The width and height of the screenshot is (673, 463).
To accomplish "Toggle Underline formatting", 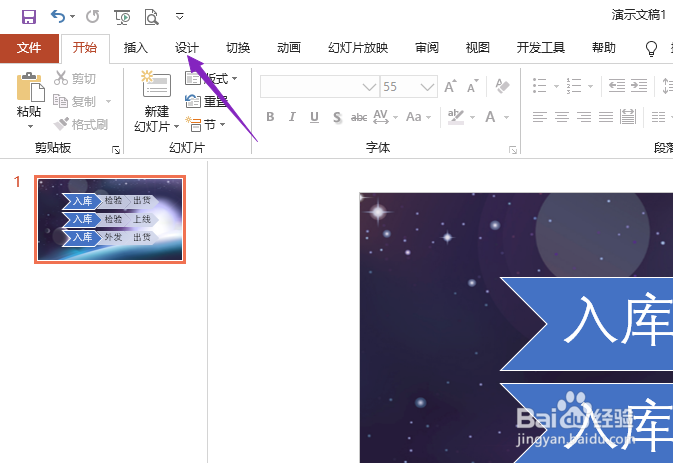I will 314,117.
